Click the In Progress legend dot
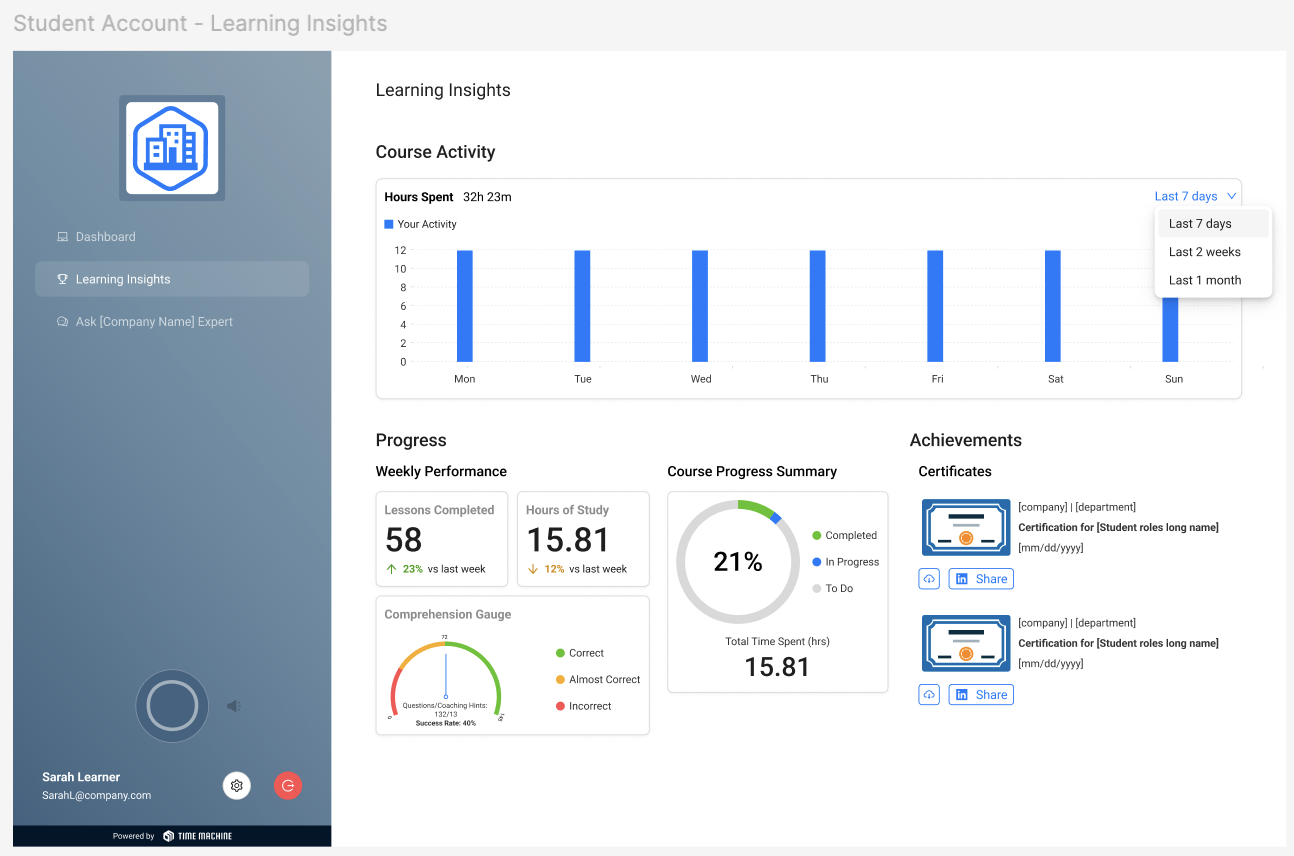Viewport: 1294px width, 856px height. pos(817,562)
